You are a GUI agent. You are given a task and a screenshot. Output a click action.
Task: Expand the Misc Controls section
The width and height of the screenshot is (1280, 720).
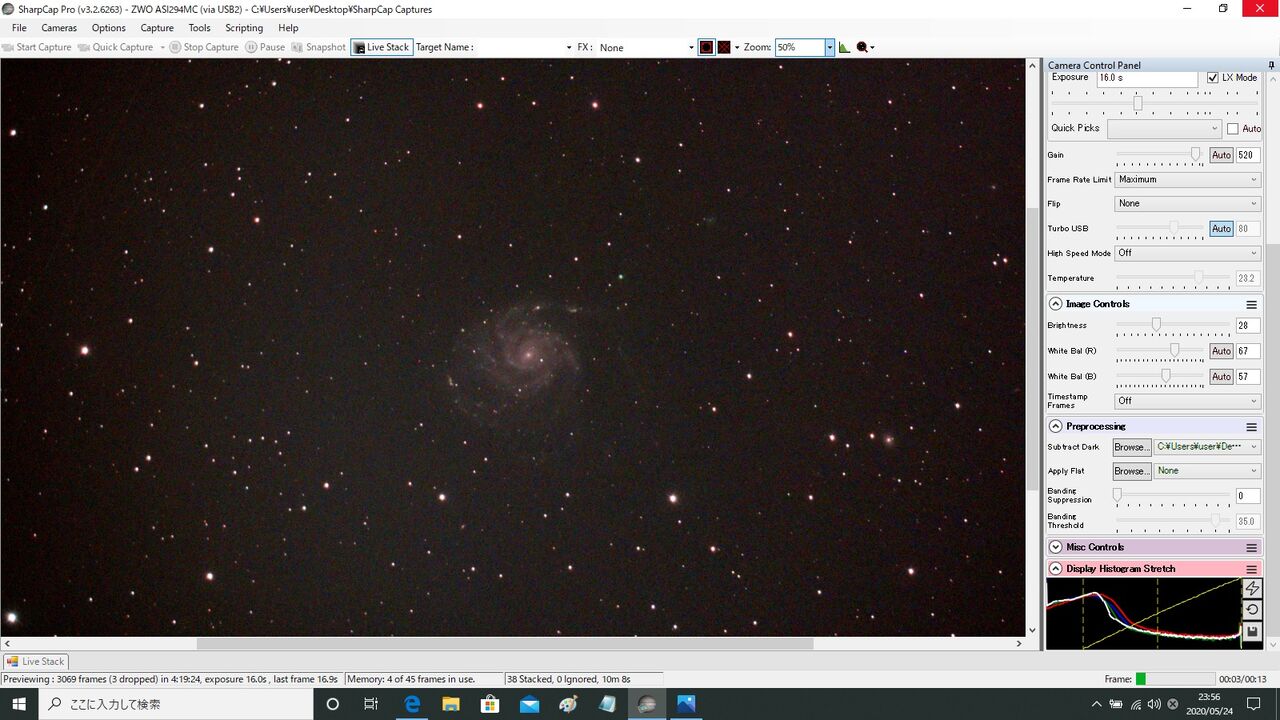[1055, 547]
